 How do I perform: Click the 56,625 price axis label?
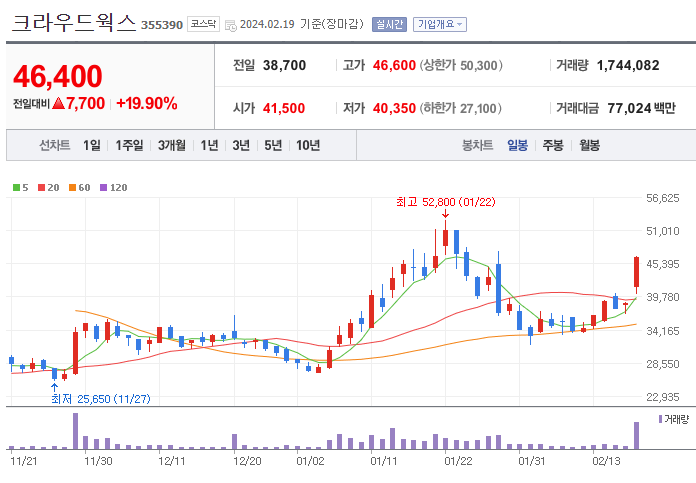tap(663, 198)
